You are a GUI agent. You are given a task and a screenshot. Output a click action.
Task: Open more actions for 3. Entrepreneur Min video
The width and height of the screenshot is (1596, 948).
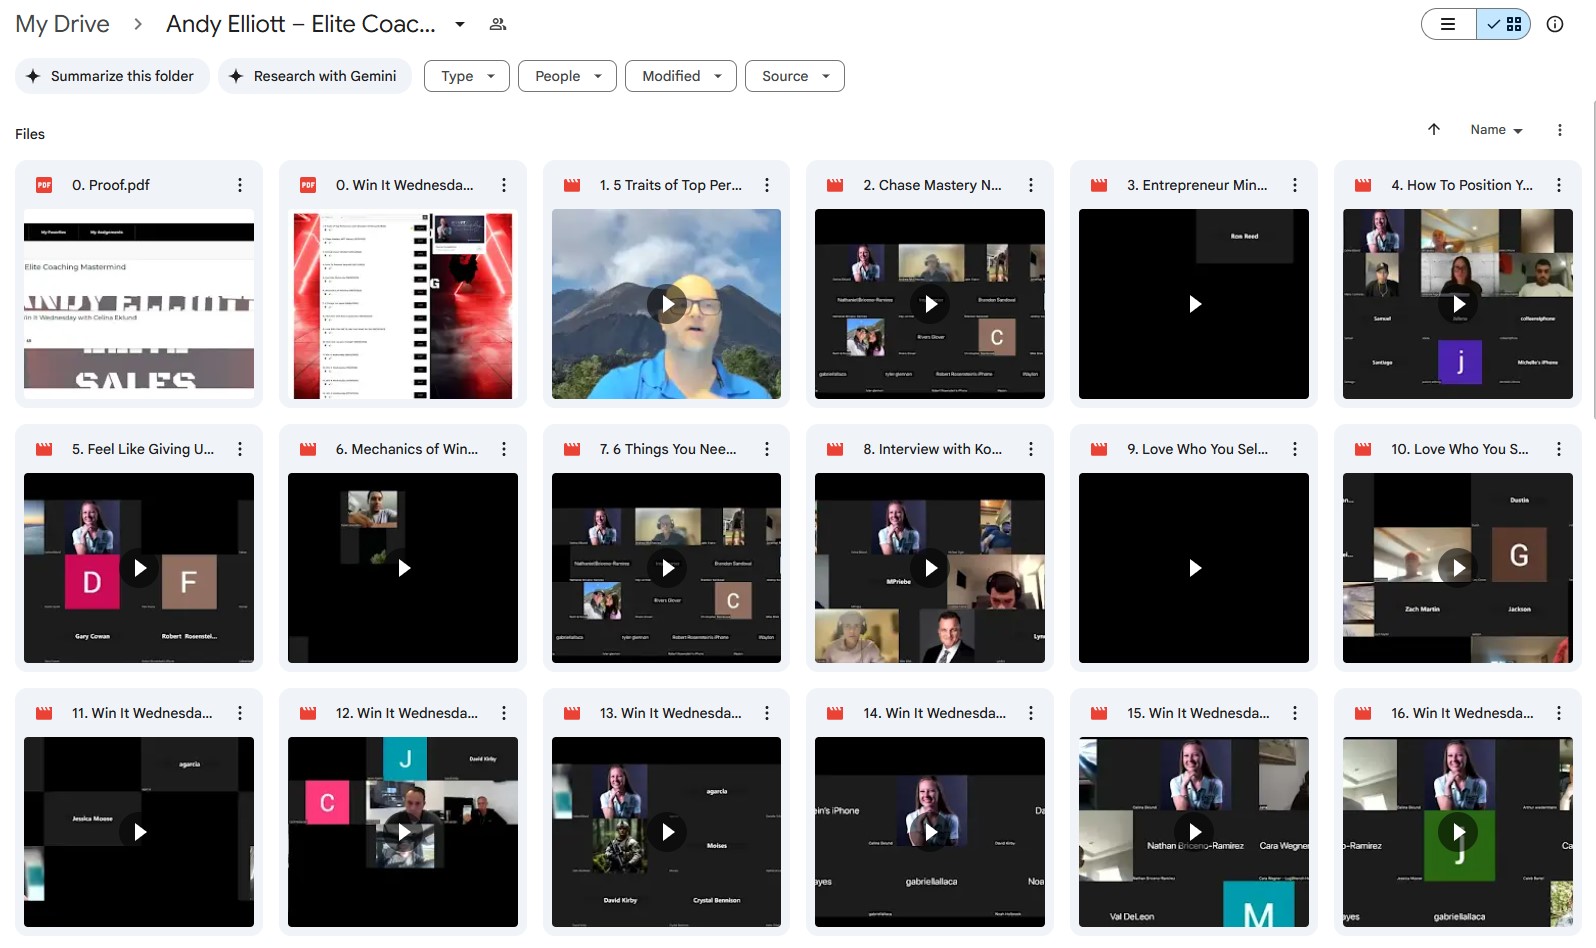pos(1295,185)
